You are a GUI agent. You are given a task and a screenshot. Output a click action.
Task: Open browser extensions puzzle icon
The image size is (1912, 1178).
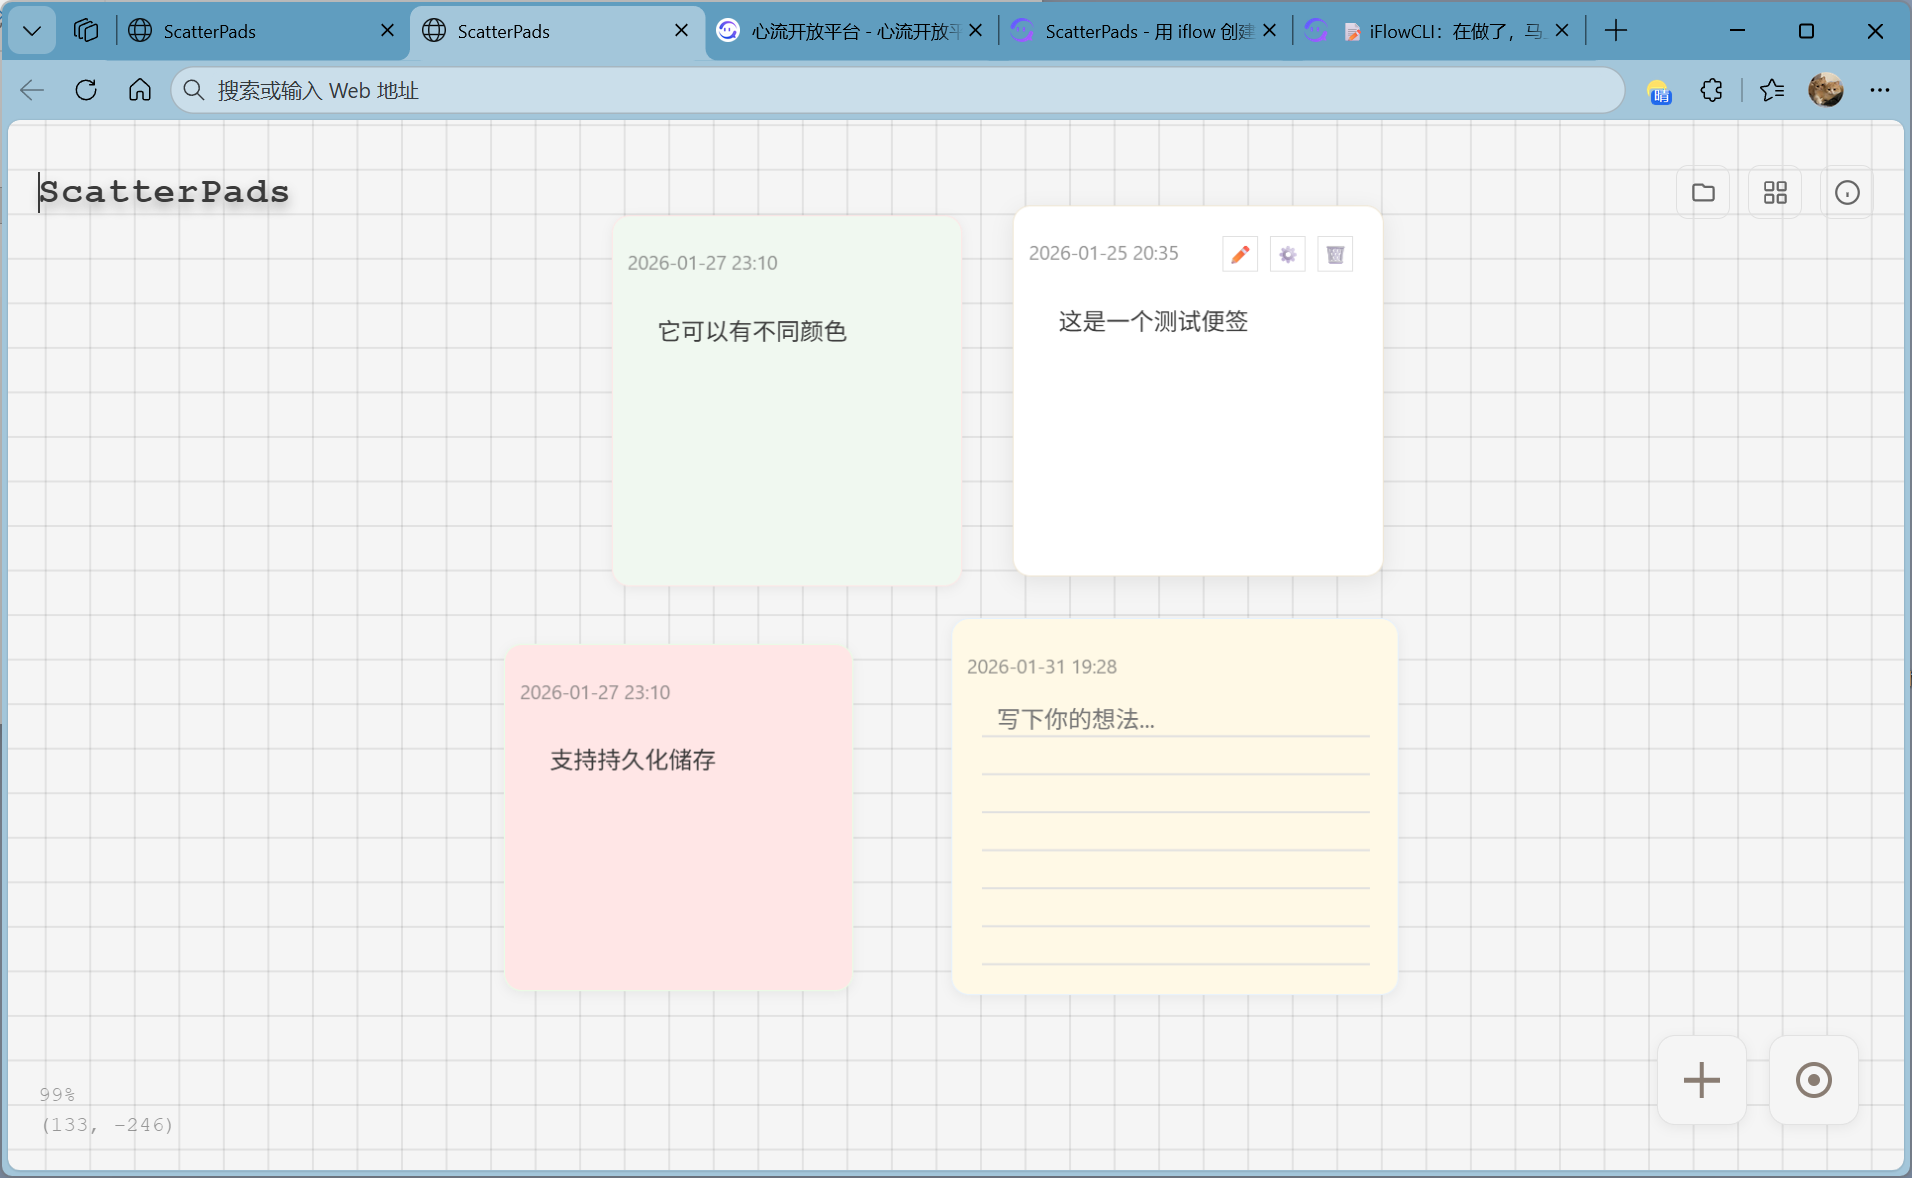(x=1711, y=90)
